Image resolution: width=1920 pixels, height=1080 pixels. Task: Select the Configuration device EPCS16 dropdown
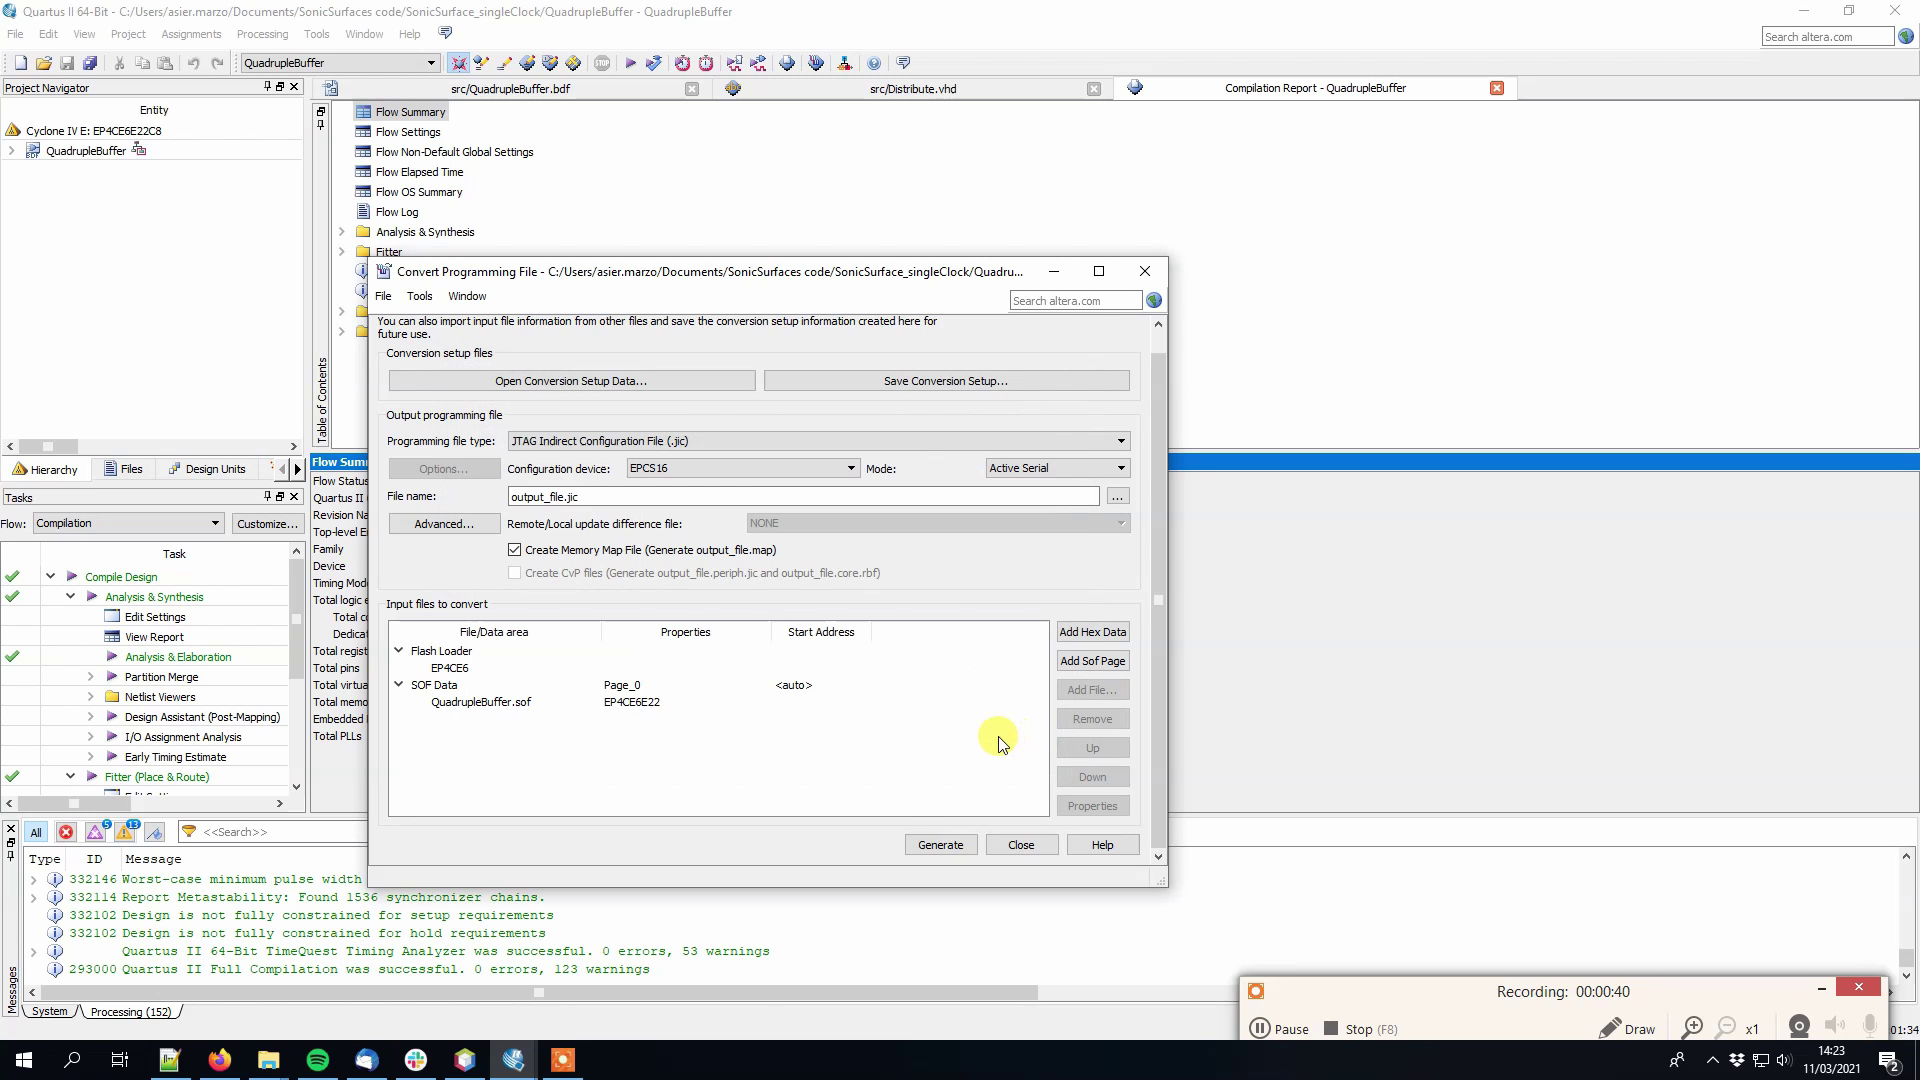pyautogui.click(x=741, y=467)
